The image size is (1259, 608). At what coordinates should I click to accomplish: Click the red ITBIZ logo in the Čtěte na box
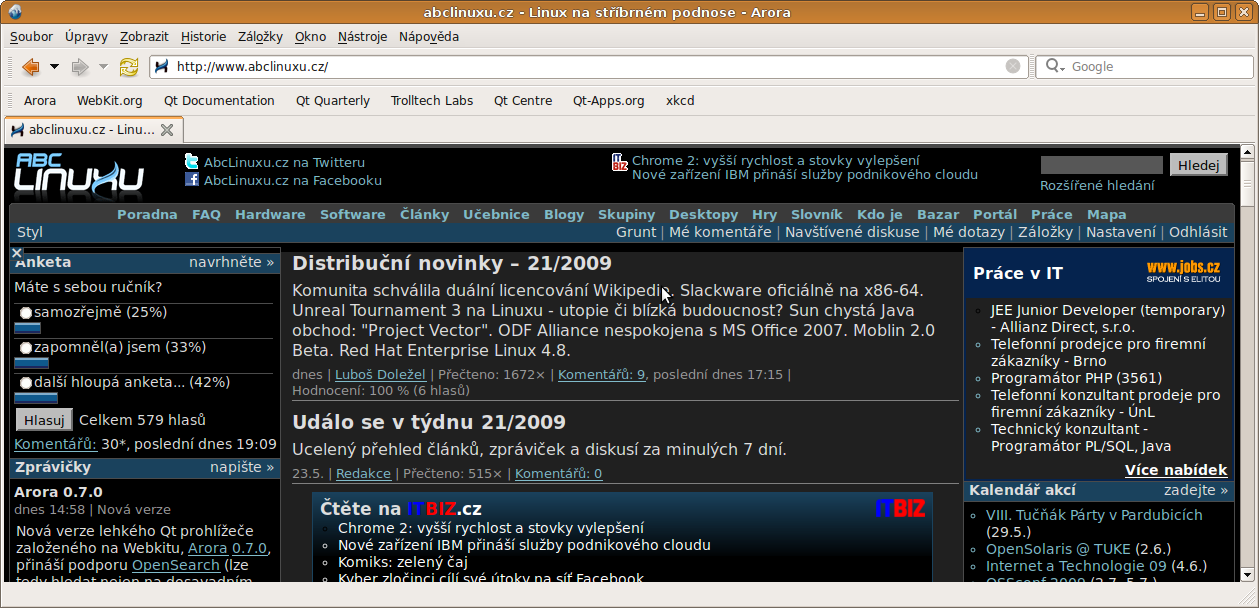click(900, 509)
